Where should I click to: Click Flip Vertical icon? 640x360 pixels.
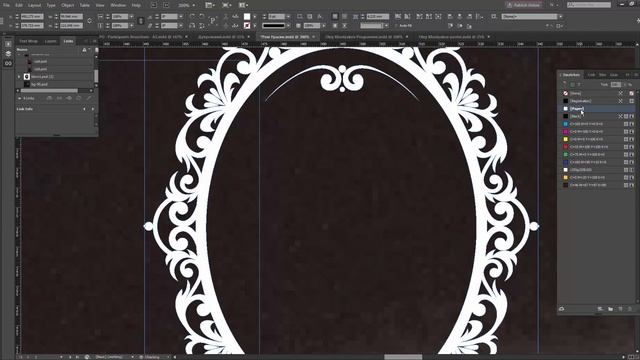pos(202,25)
